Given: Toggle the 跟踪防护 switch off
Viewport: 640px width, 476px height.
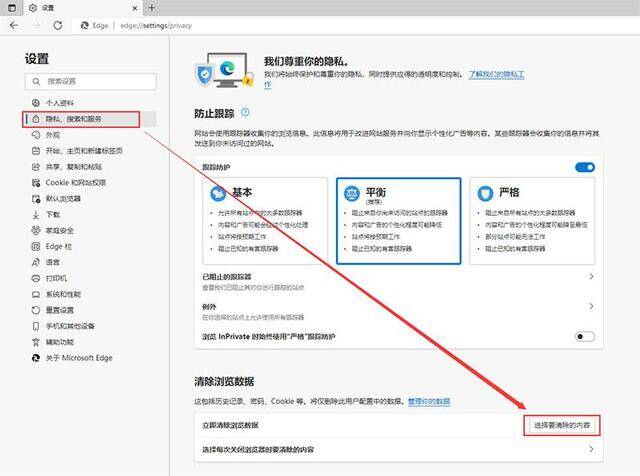Looking at the screenshot, I should pyautogui.click(x=585, y=167).
